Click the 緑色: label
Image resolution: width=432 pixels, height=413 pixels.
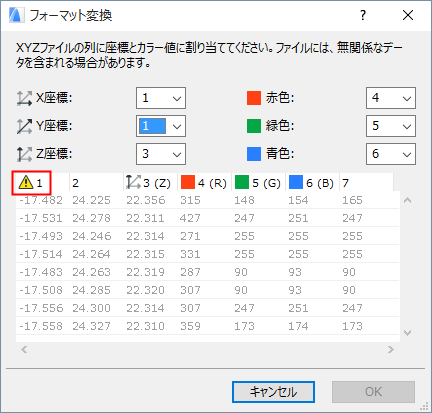pyautogui.click(x=280, y=126)
